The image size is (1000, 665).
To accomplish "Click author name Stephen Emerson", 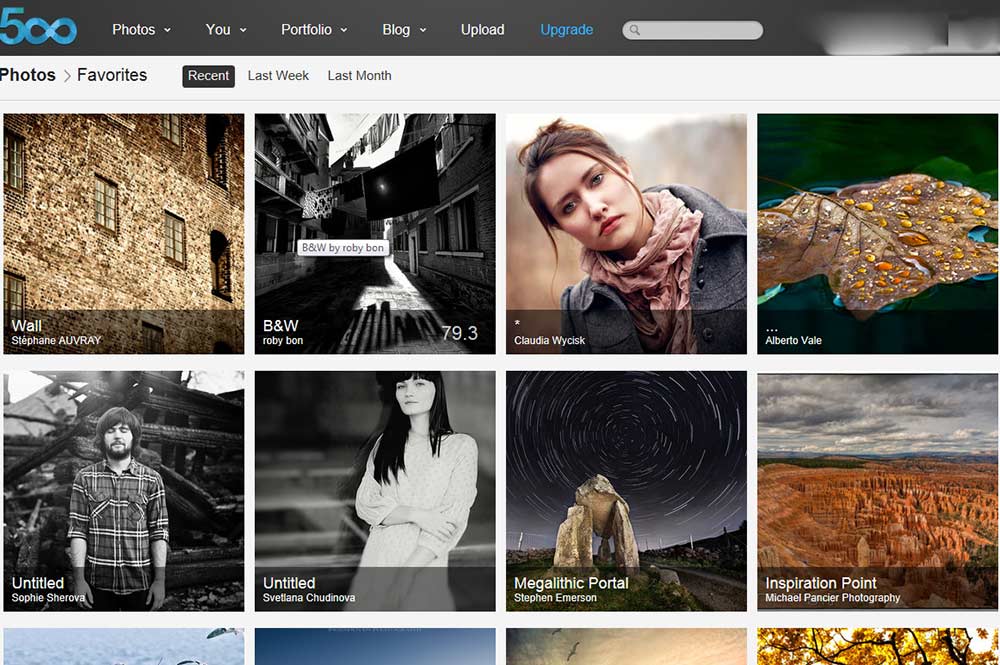I will point(555,598).
